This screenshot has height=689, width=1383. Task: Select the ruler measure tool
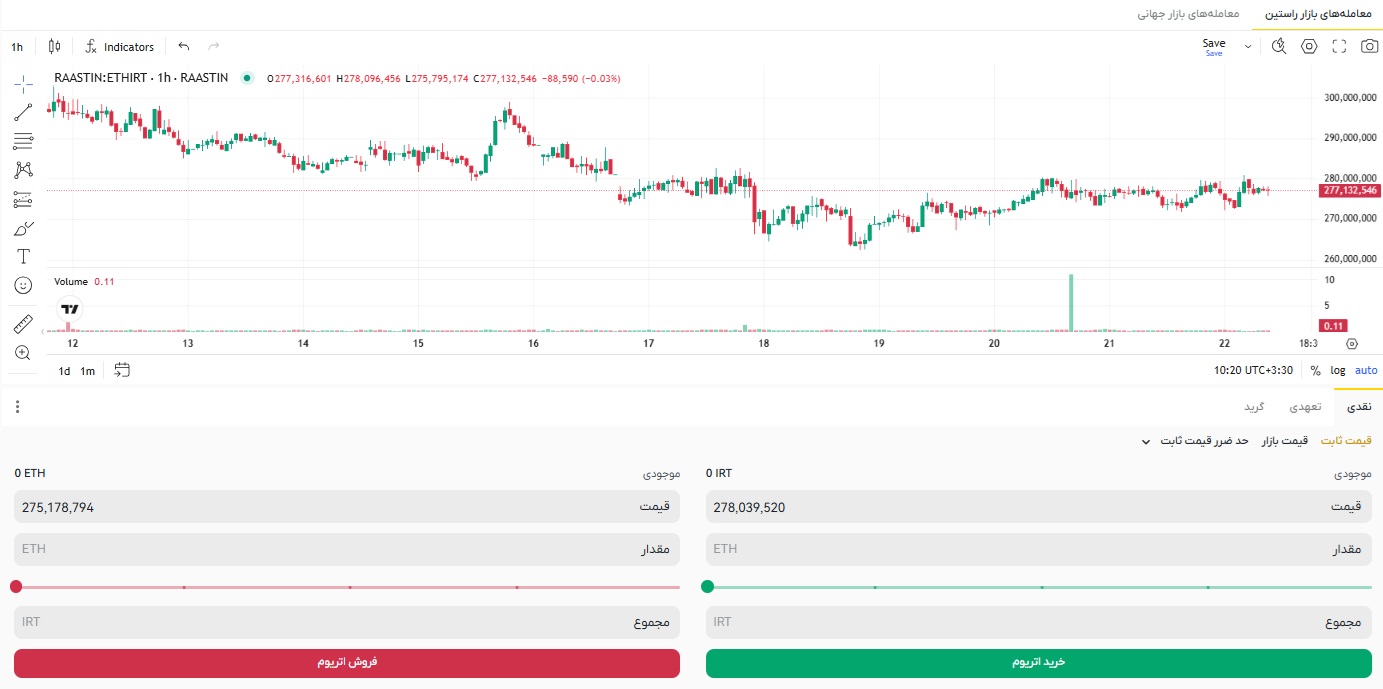tap(23, 324)
